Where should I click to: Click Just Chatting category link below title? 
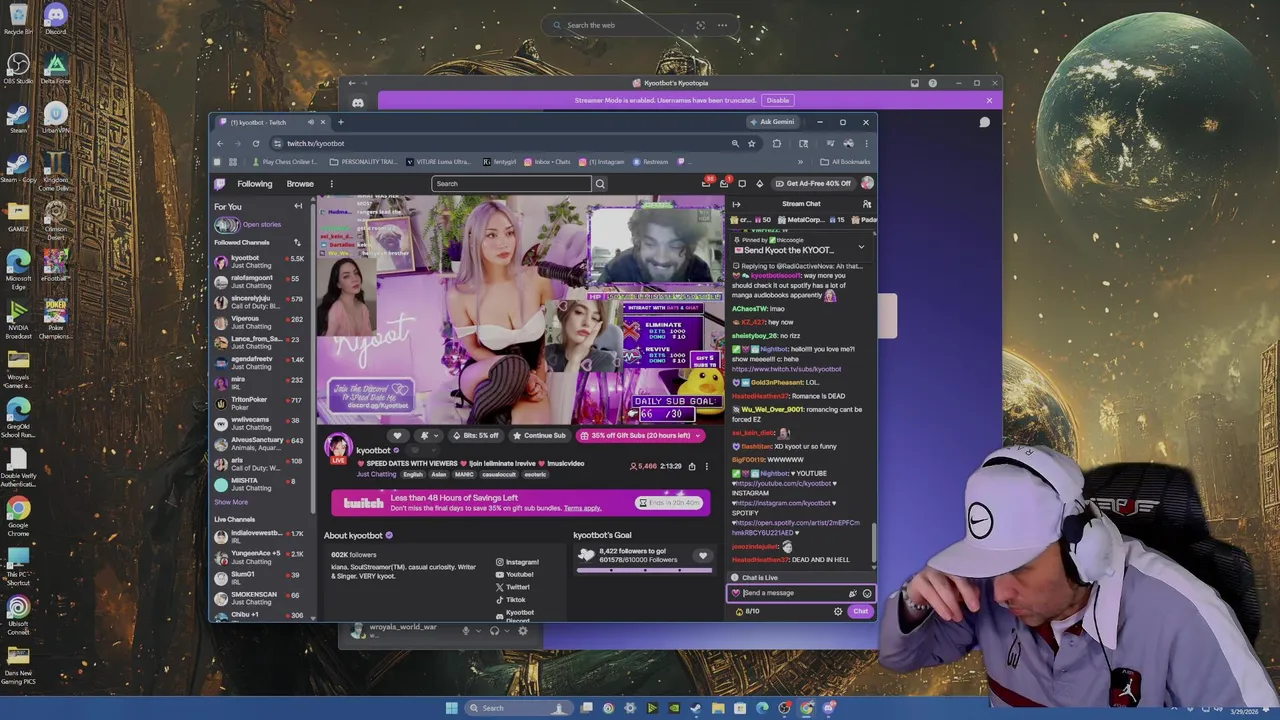tap(377, 474)
